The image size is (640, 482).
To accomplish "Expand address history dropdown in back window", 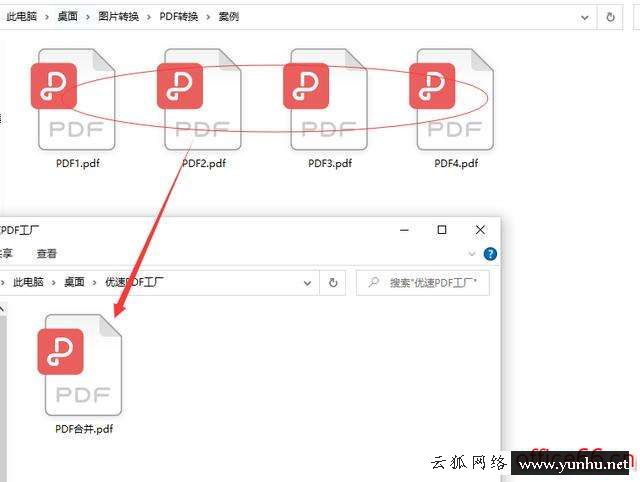I will pyautogui.click(x=584, y=18).
